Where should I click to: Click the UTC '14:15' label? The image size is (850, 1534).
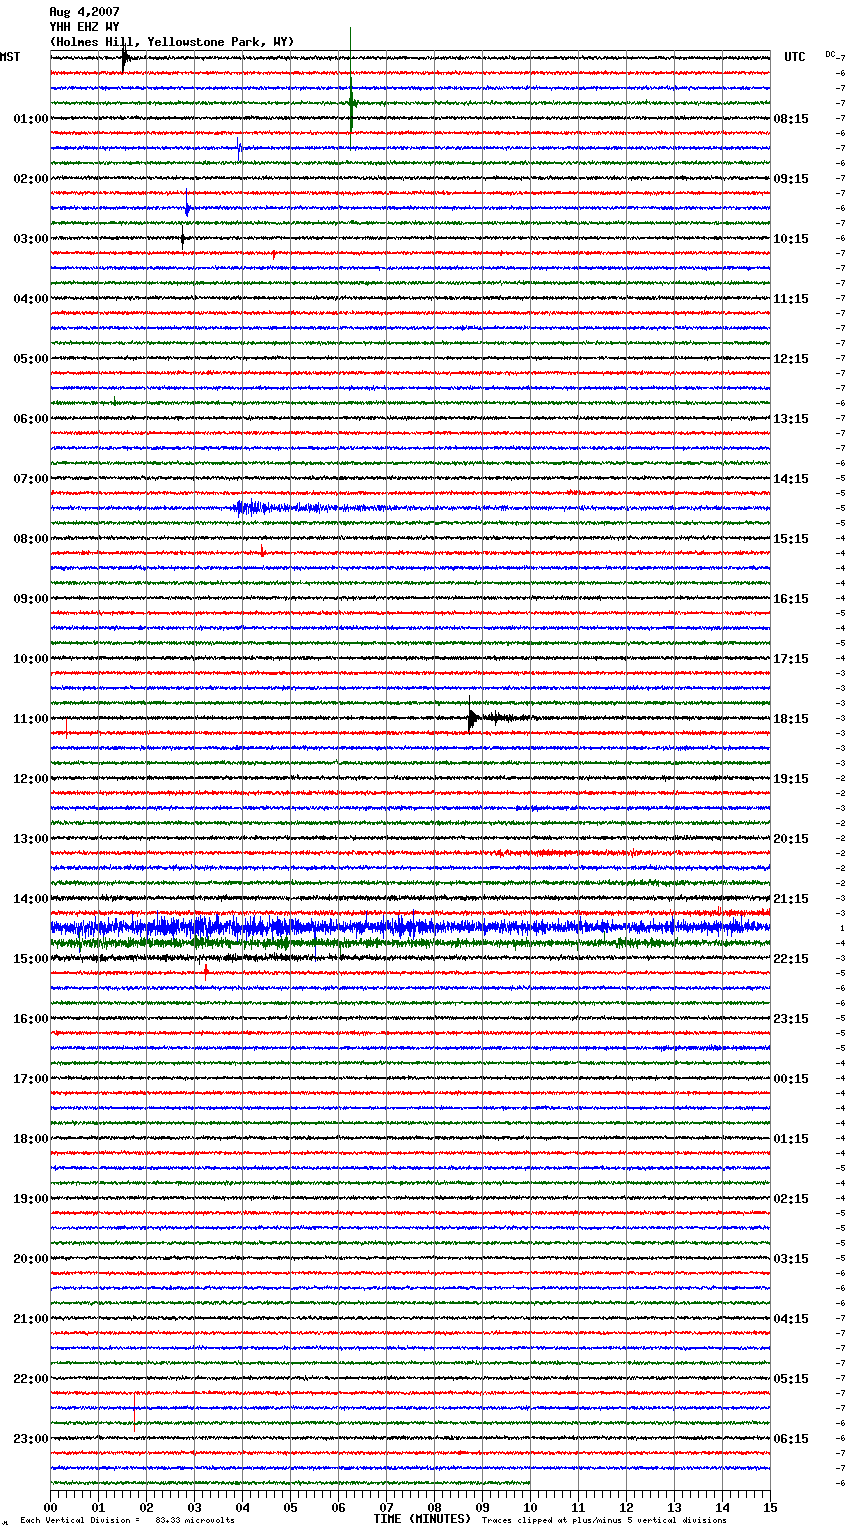pos(791,479)
